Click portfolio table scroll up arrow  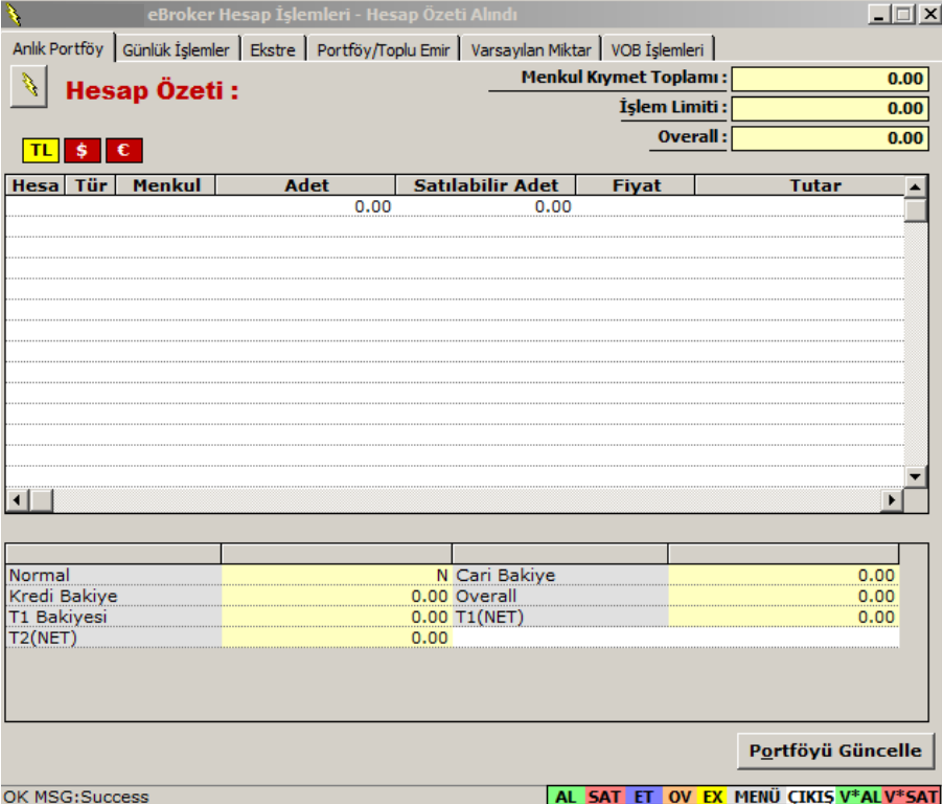coord(916,187)
